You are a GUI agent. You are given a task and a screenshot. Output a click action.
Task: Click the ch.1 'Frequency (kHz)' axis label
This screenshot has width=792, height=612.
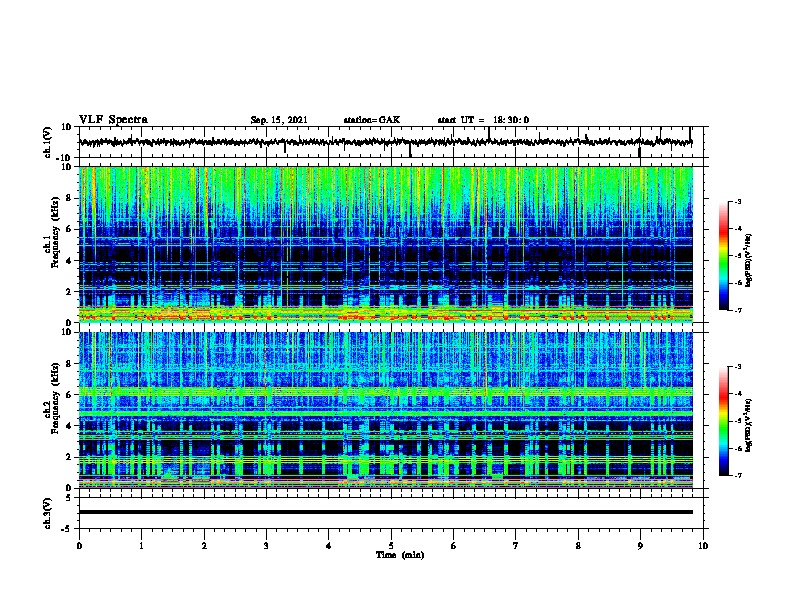55,233
